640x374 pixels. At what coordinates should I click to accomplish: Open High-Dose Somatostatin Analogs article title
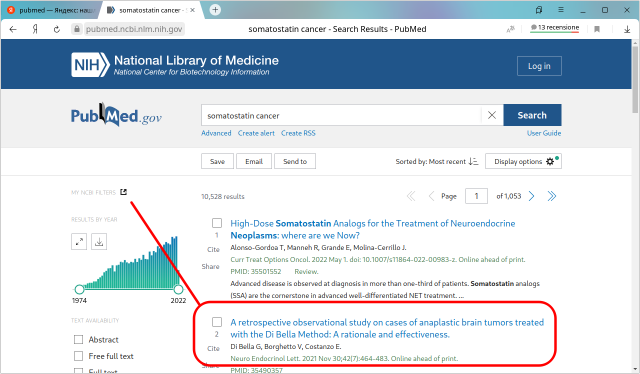click(x=373, y=229)
